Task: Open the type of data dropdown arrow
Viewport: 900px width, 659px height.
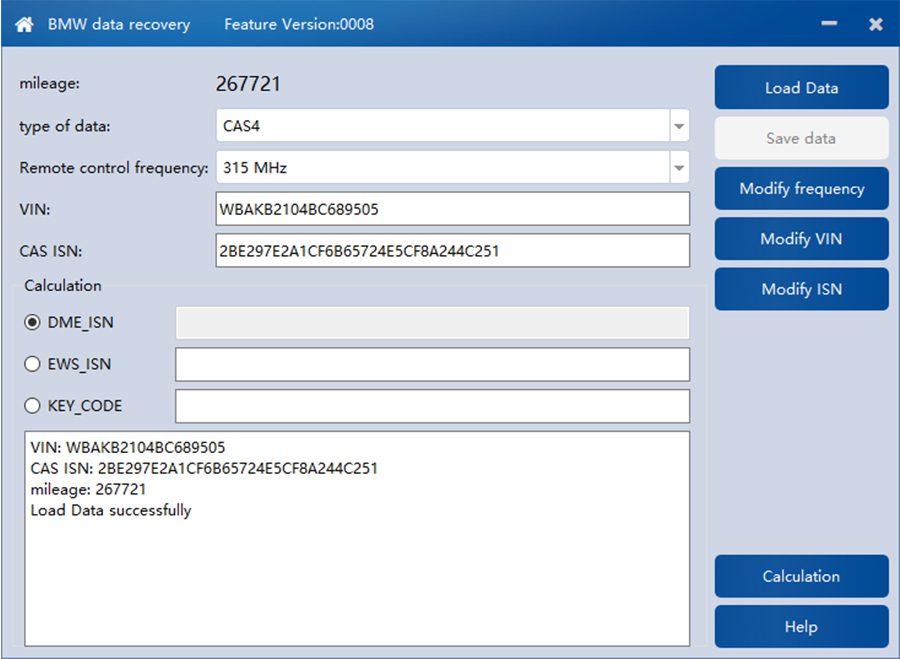Action: [x=679, y=126]
